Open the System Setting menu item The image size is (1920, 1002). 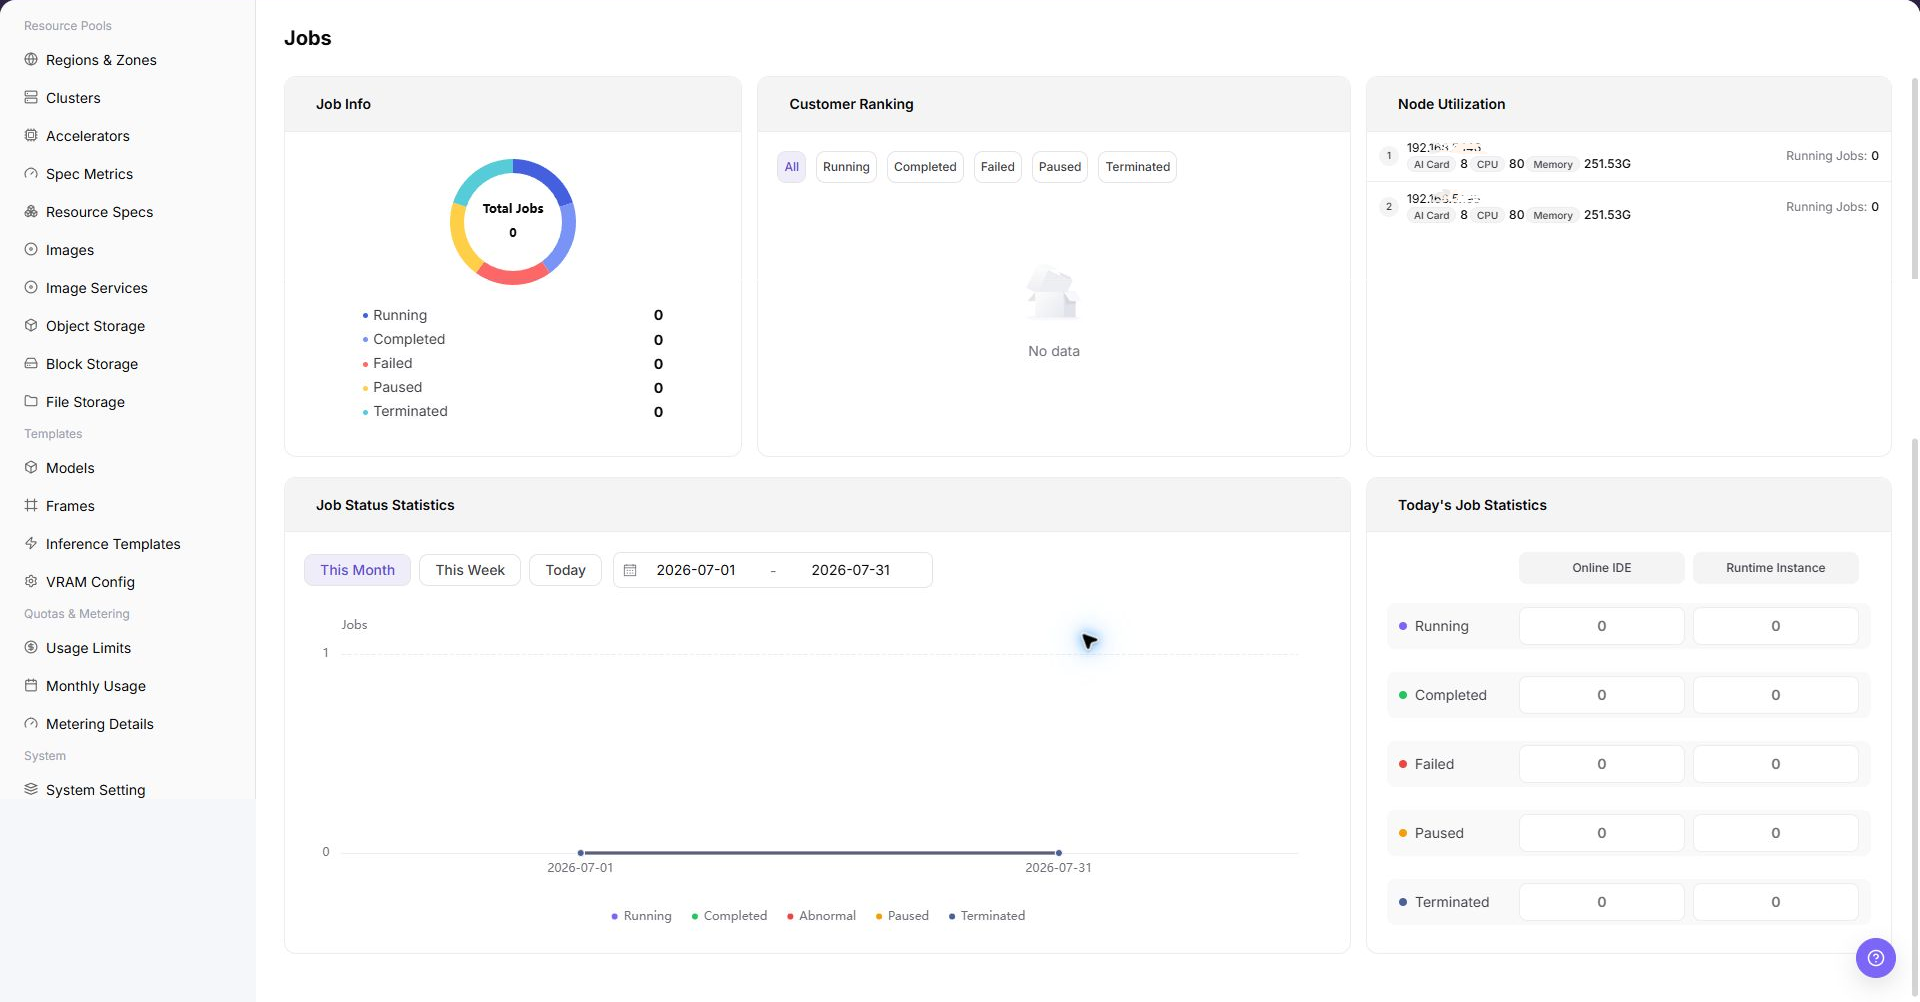click(95, 790)
